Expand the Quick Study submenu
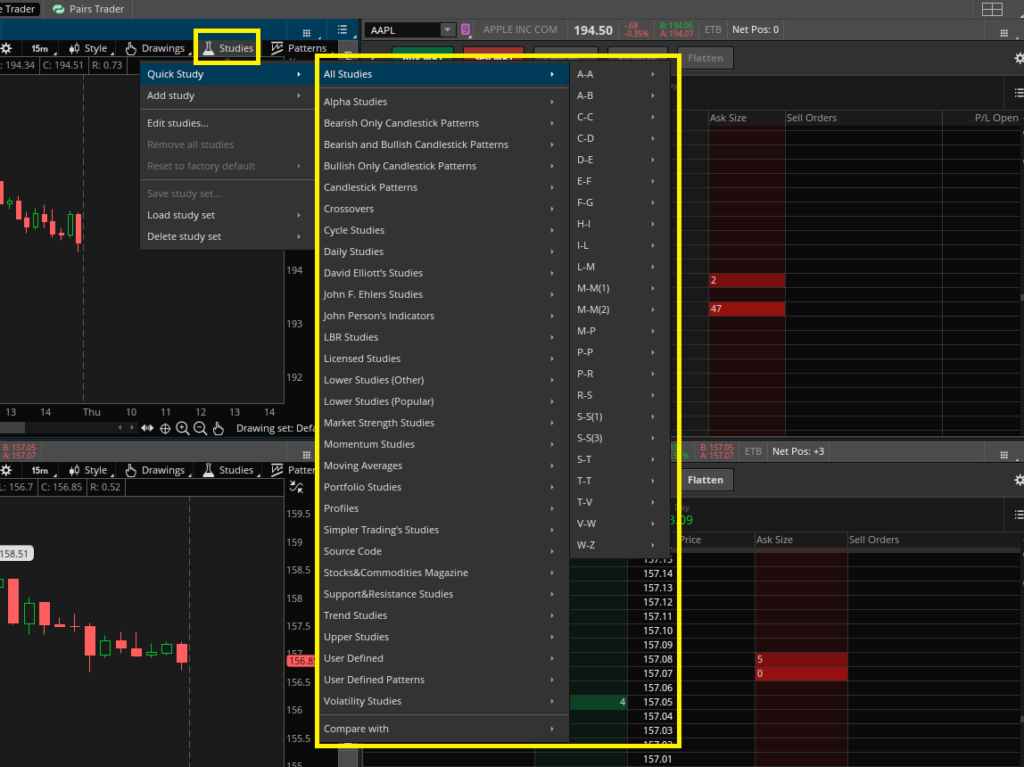1024x767 pixels. [x=226, y=74]
